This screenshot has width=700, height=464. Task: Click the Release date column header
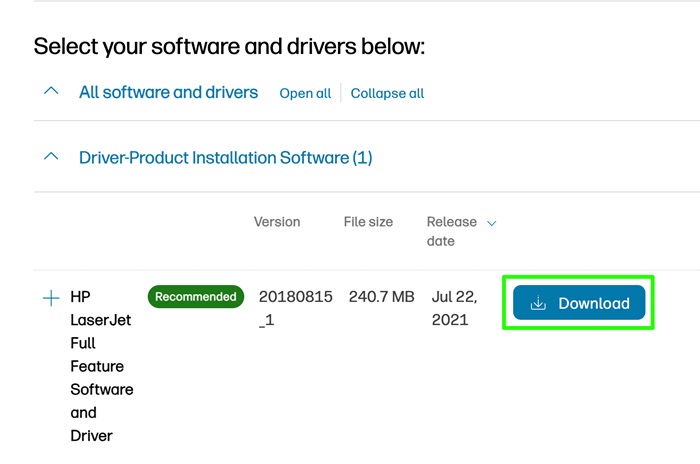tap(451, 231)
